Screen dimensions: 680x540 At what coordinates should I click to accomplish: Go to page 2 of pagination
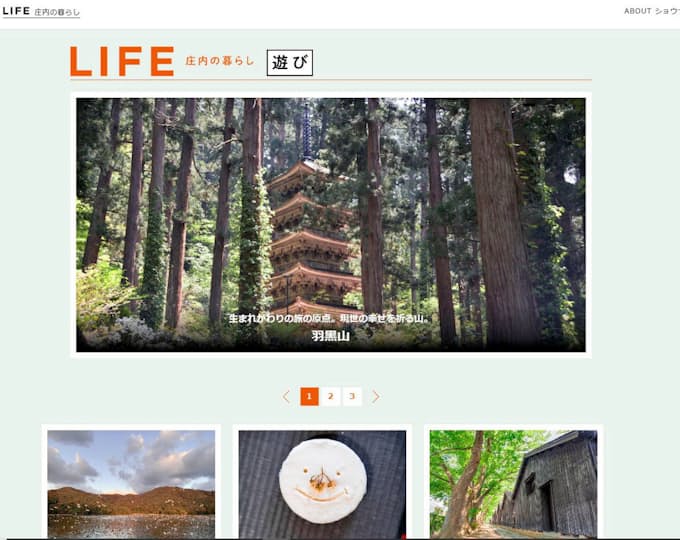click(330, 396)
